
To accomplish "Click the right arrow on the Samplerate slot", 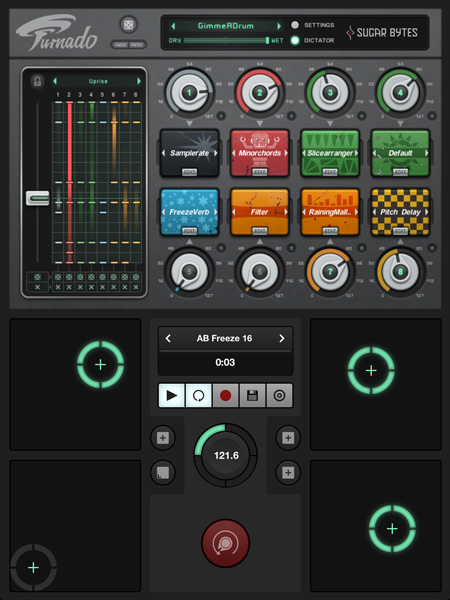I will 215,153.
